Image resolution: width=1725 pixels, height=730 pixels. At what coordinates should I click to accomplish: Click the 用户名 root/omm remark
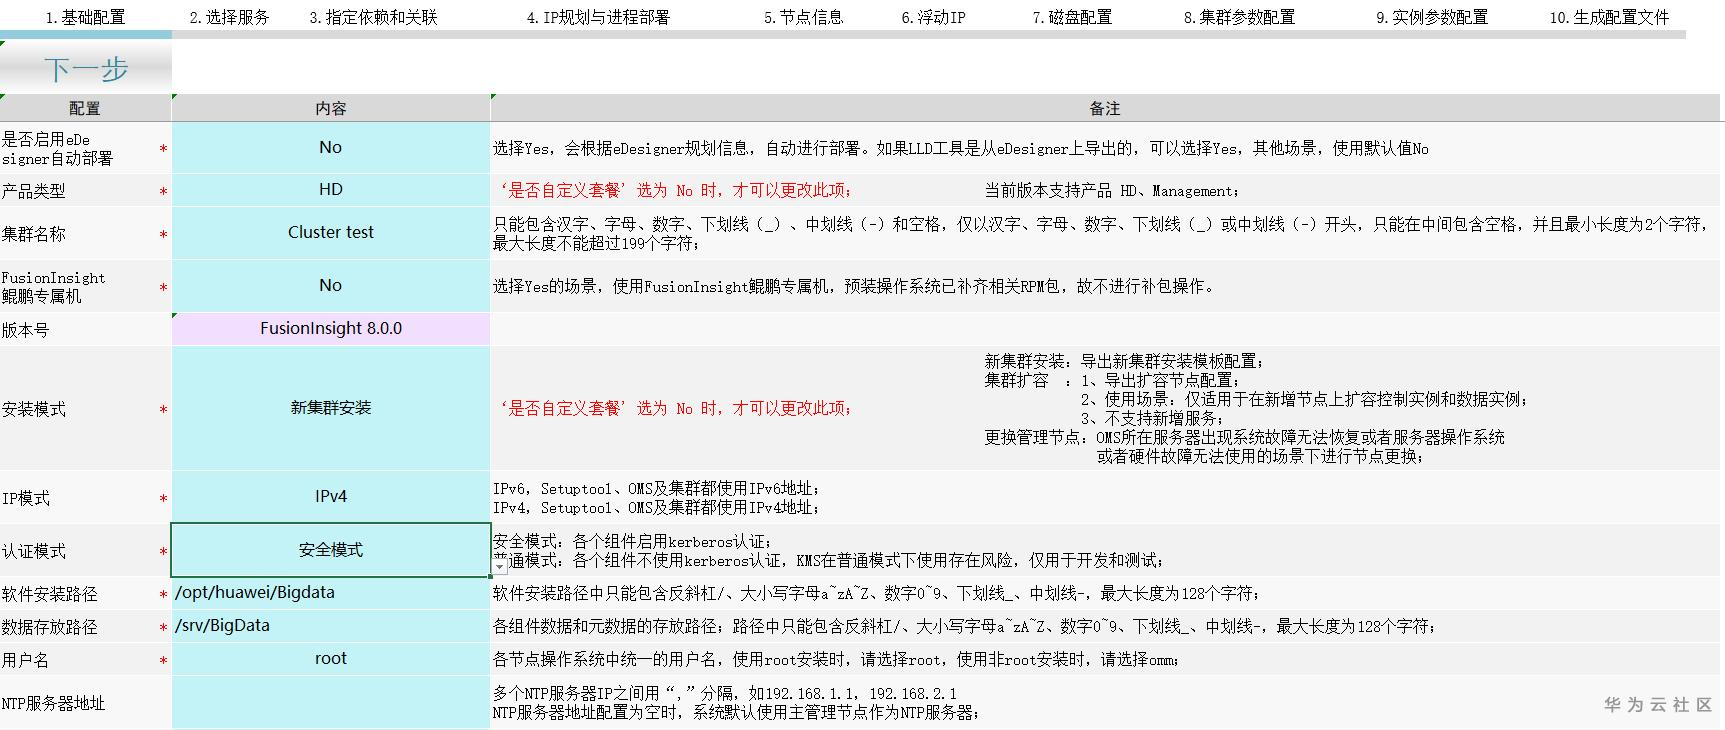coord(837,659)
